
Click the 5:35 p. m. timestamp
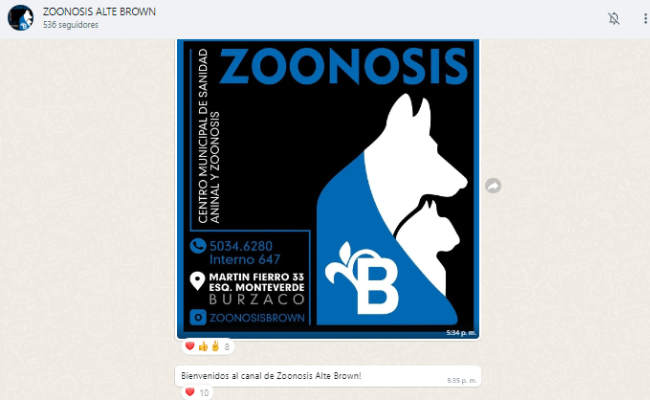(x=462, y=380)
